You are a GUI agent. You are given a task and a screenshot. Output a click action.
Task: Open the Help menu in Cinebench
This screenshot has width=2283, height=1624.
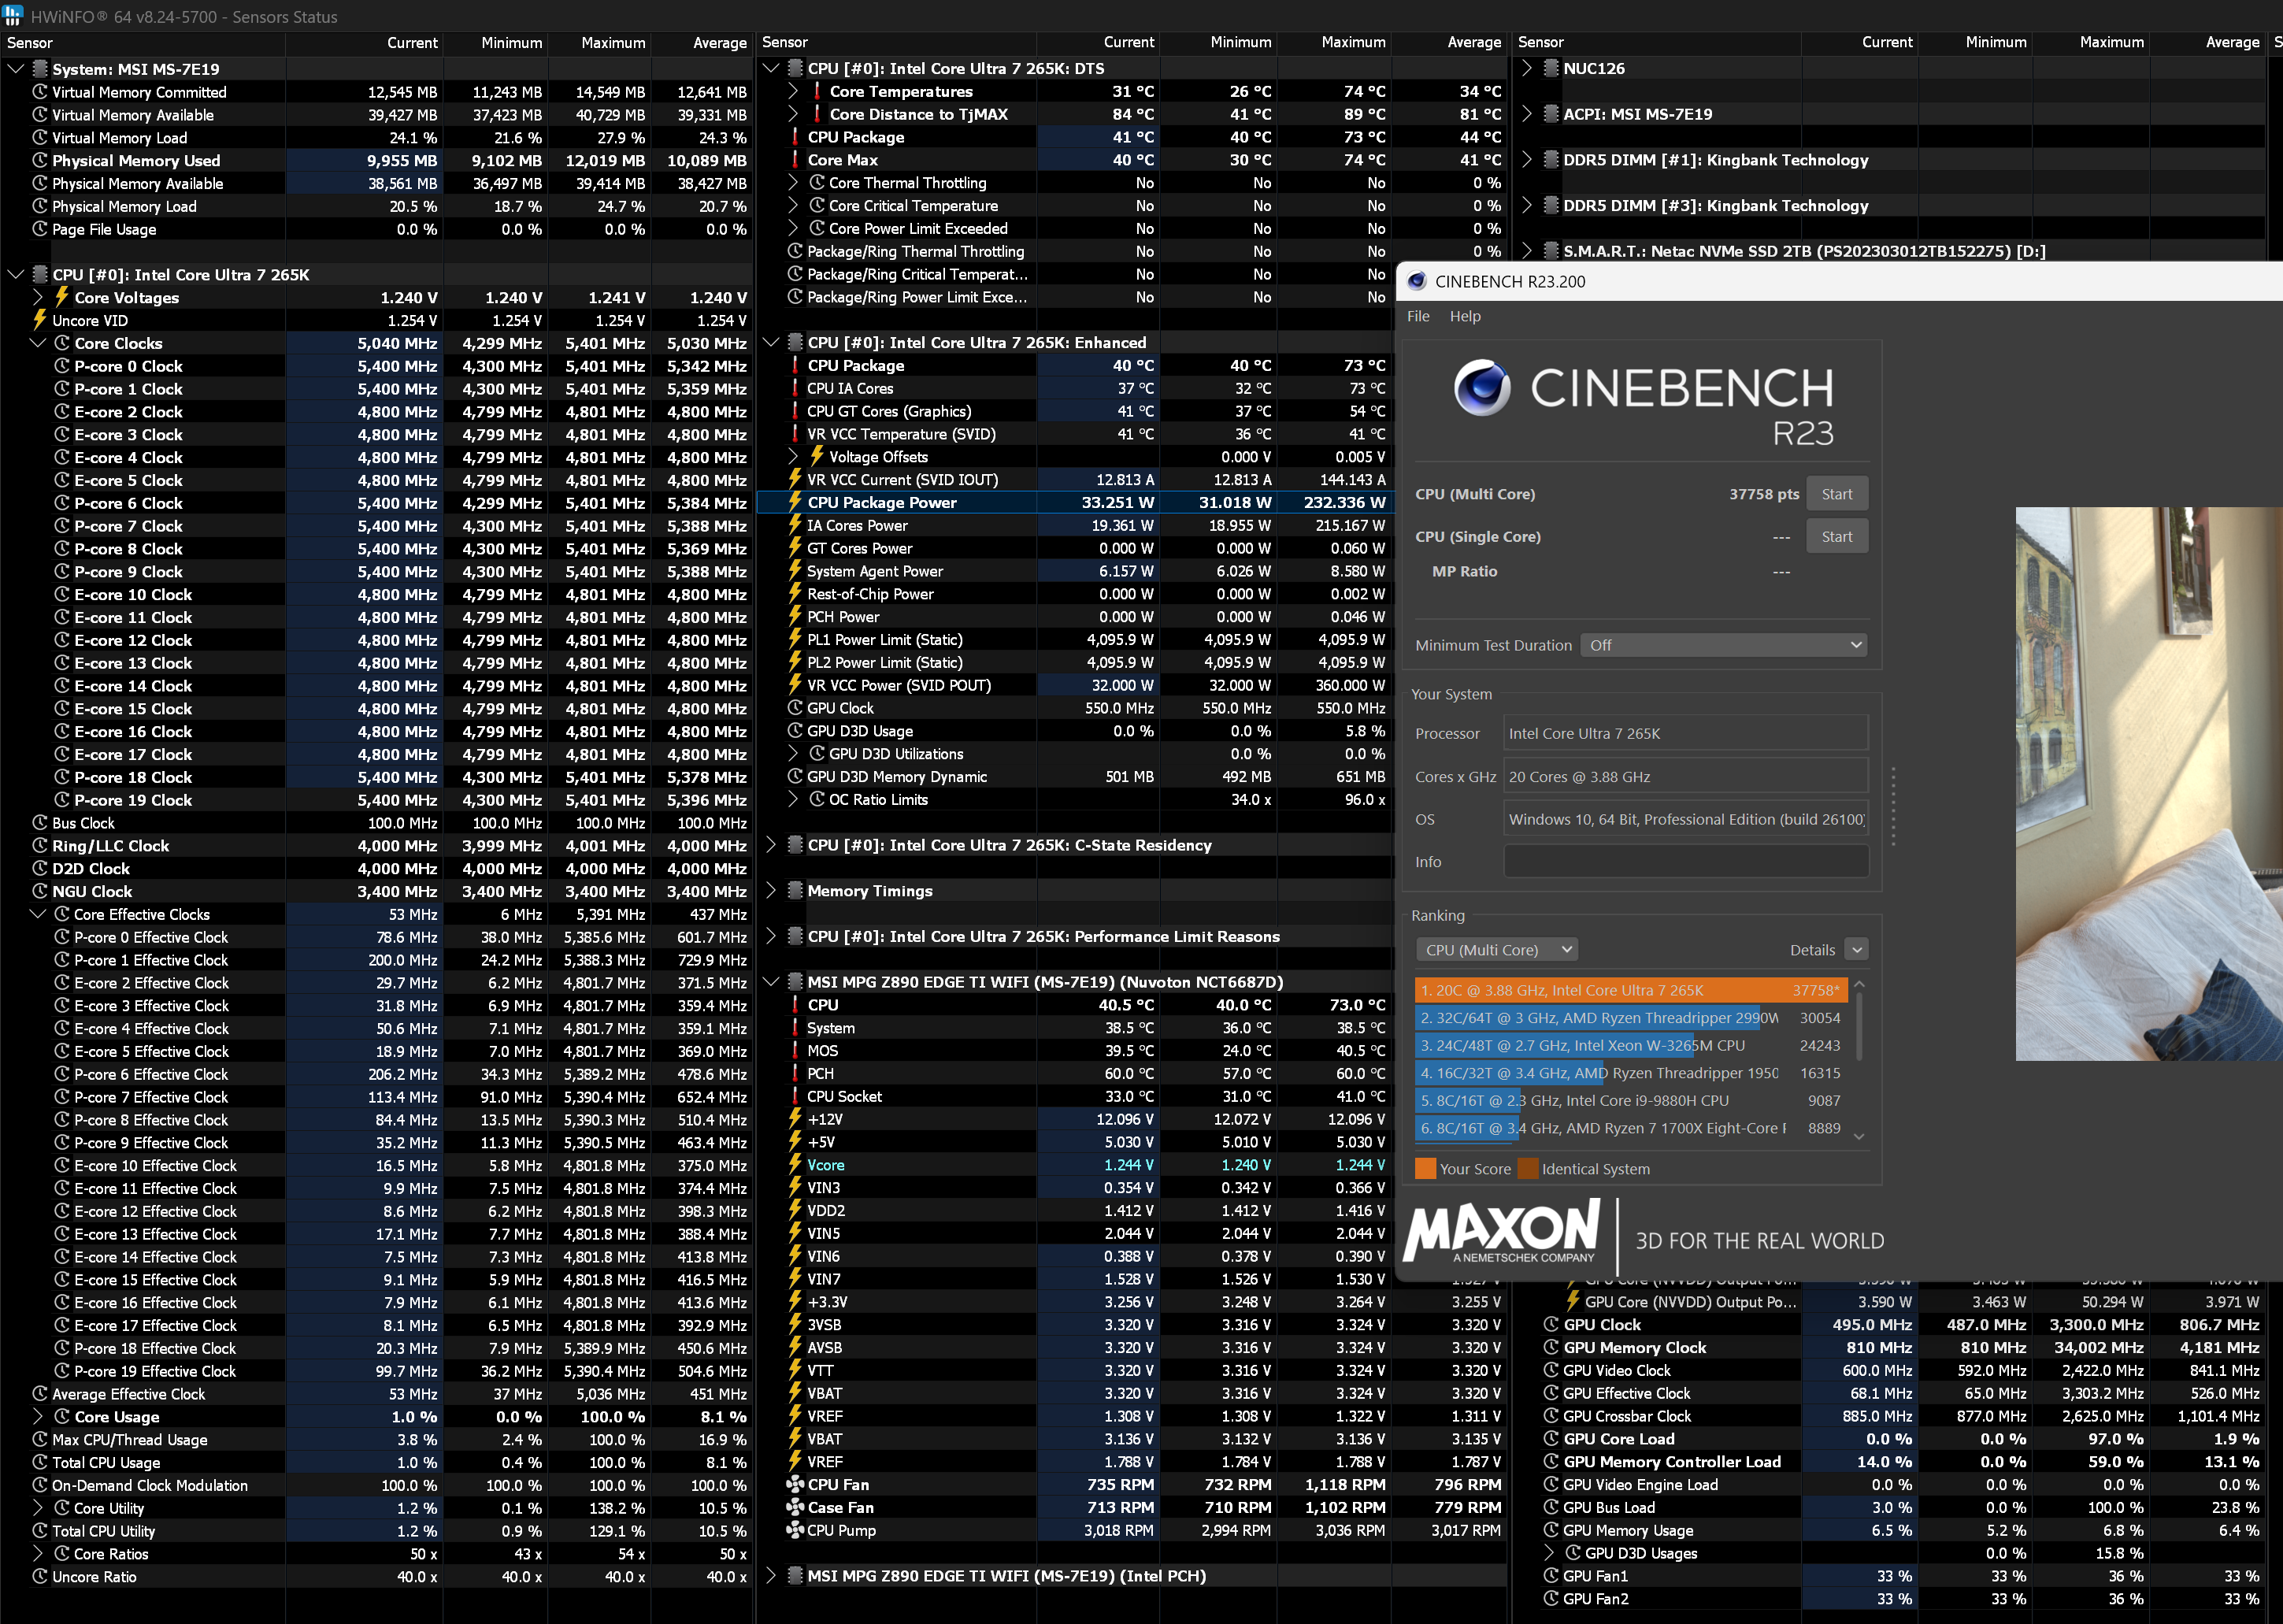pos(1465,316)
